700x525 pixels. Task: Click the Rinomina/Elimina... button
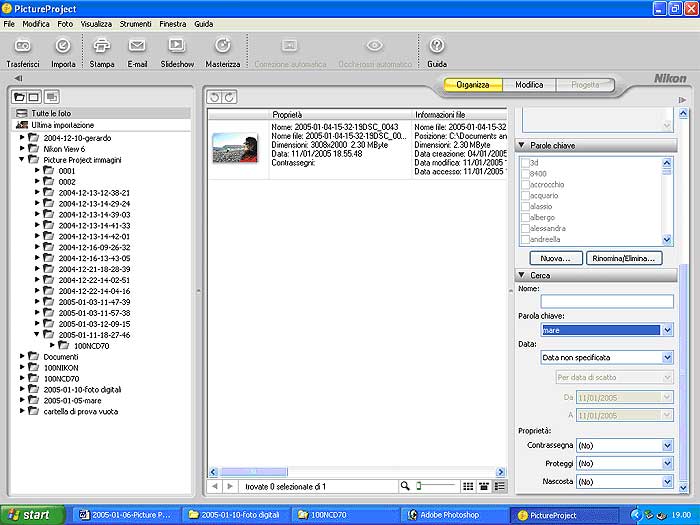pos(624,258)
